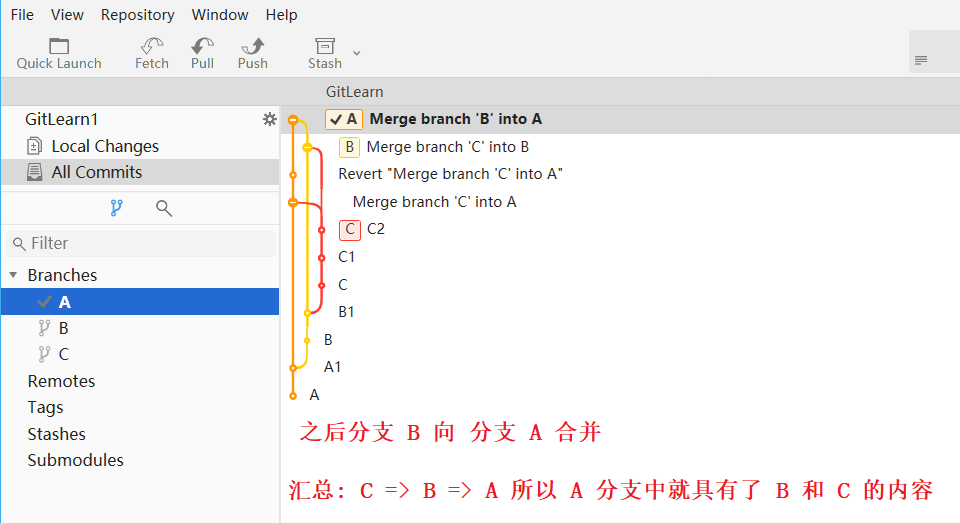Stash changes using the Stash icon
Viewport: 960px width, 523px height.
point(324,46)
